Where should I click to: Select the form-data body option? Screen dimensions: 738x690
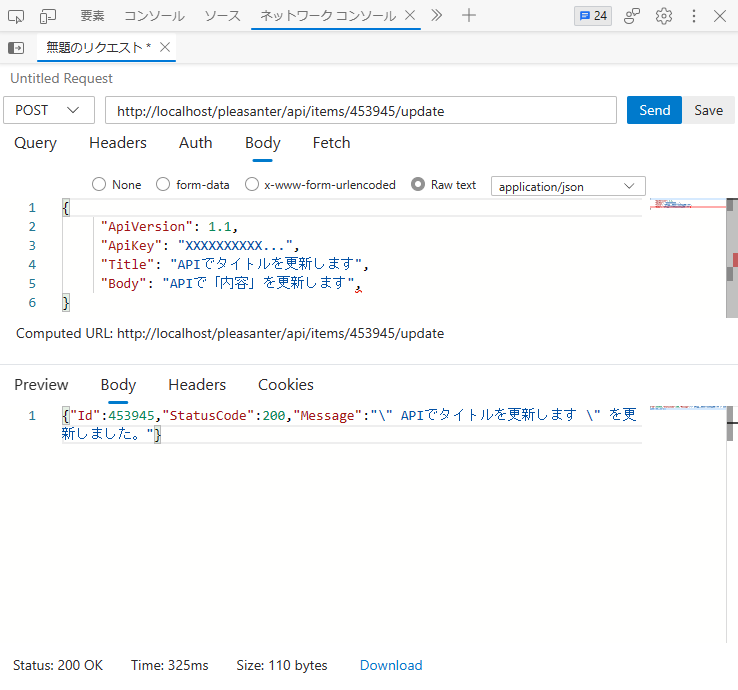click(x=163, y=185)
